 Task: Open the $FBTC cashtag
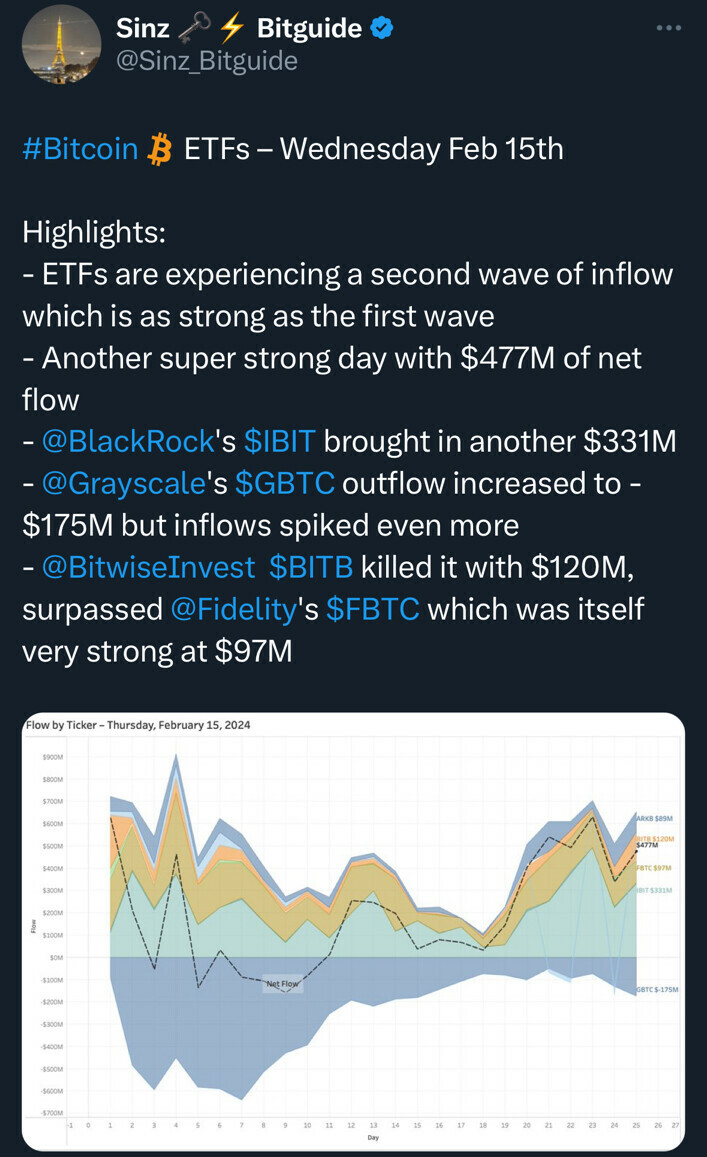pyautogui.click(x=372, y=609)
